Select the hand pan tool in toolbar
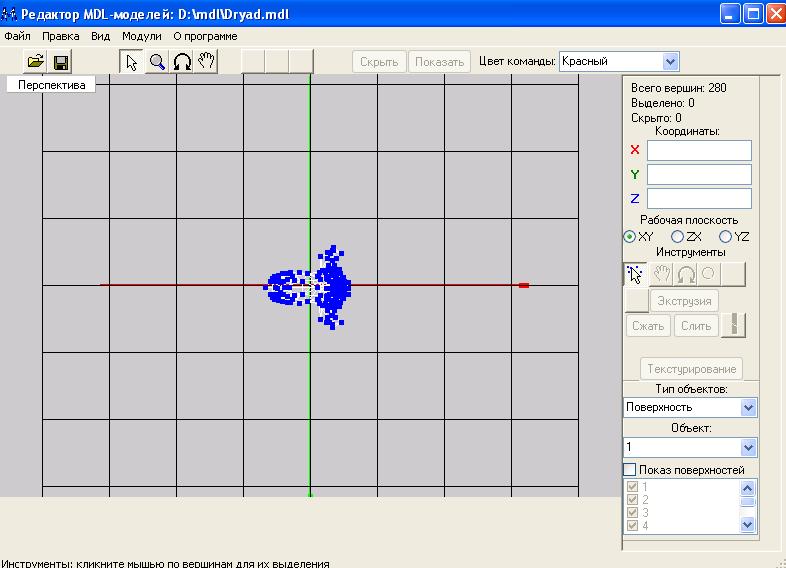 pyautogui.click(x=206, y=62)
